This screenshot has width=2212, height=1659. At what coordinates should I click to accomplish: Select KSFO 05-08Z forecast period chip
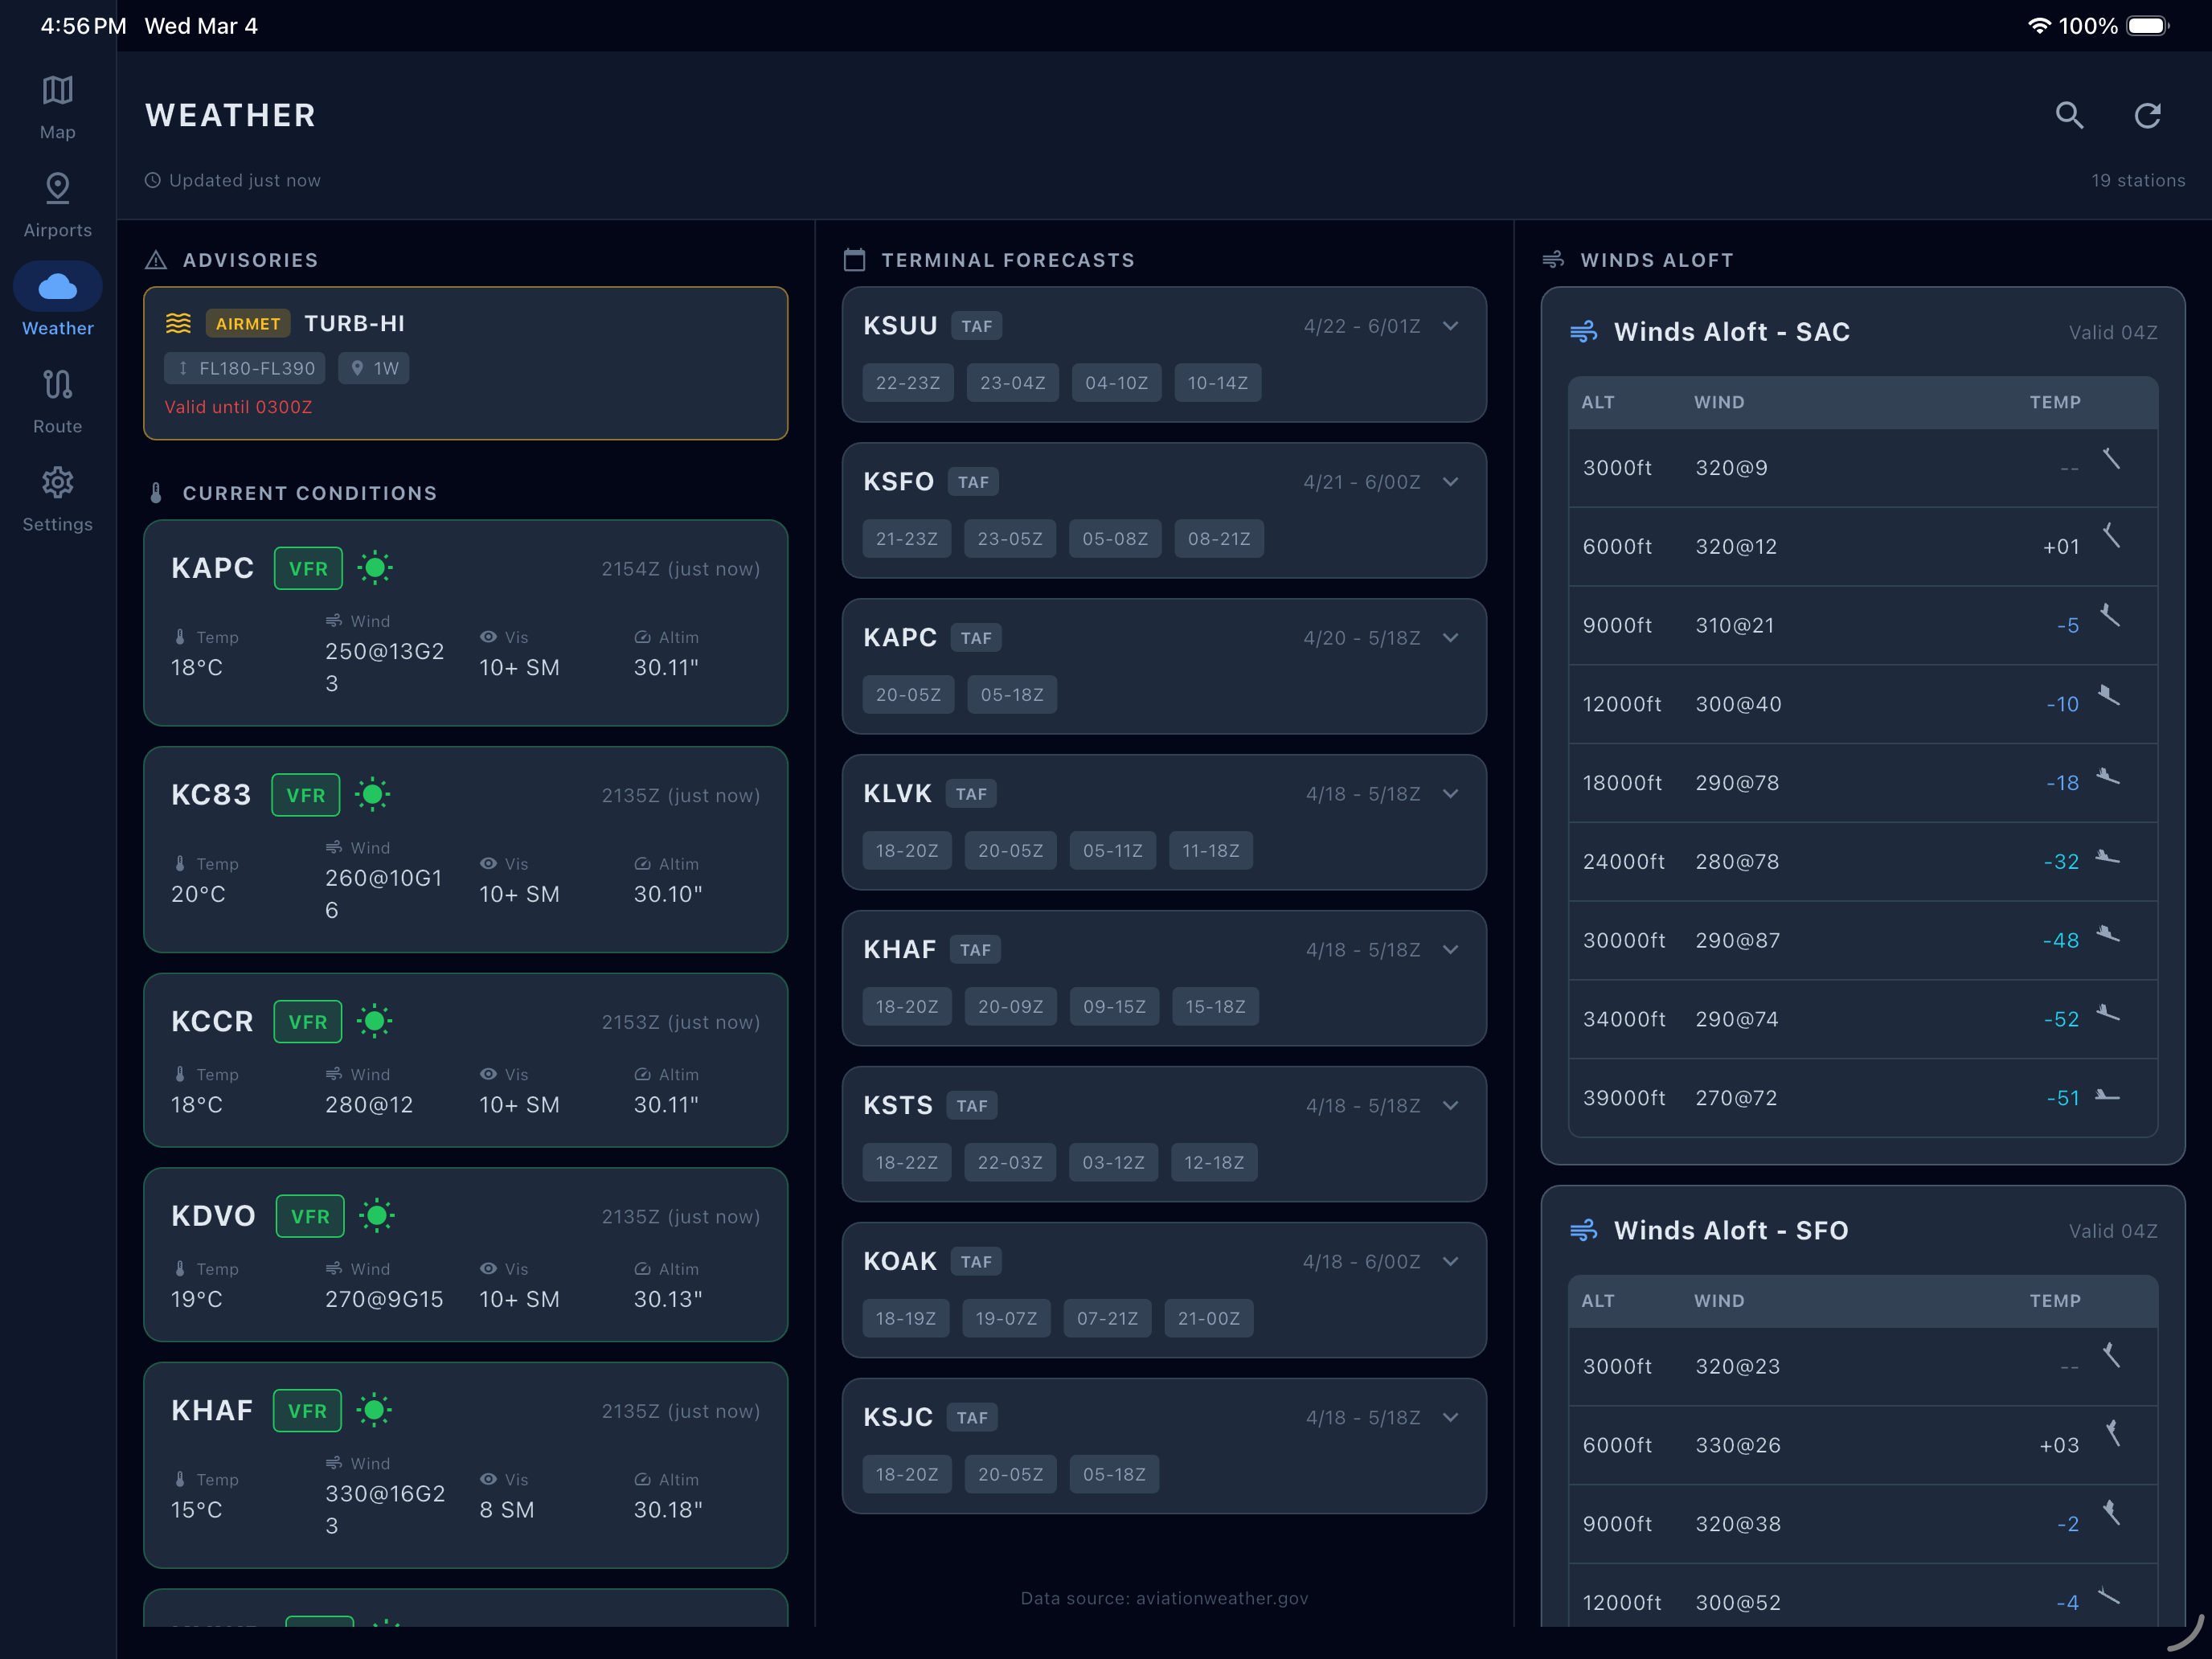[1115, 539]
